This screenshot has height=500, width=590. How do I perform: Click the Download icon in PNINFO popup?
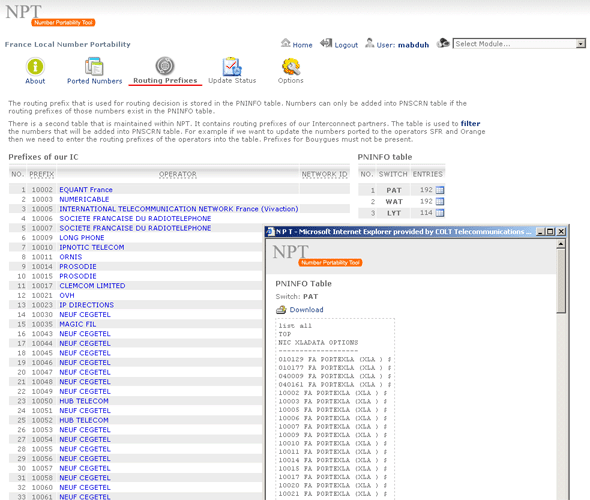281,310
